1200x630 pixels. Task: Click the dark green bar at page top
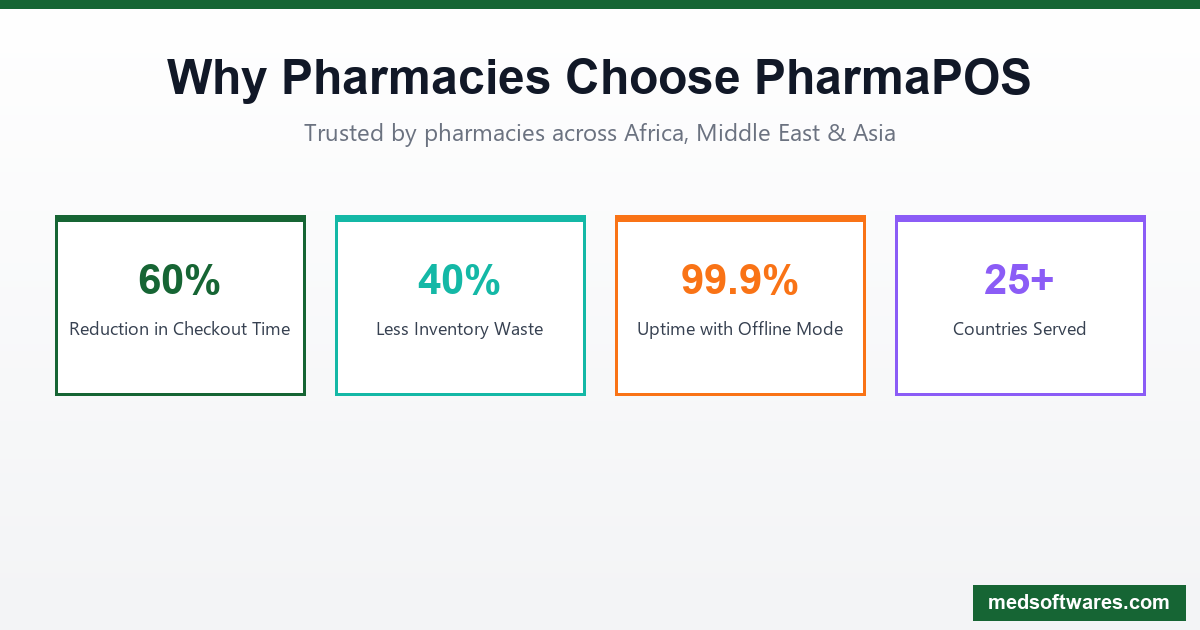[600, 4]
